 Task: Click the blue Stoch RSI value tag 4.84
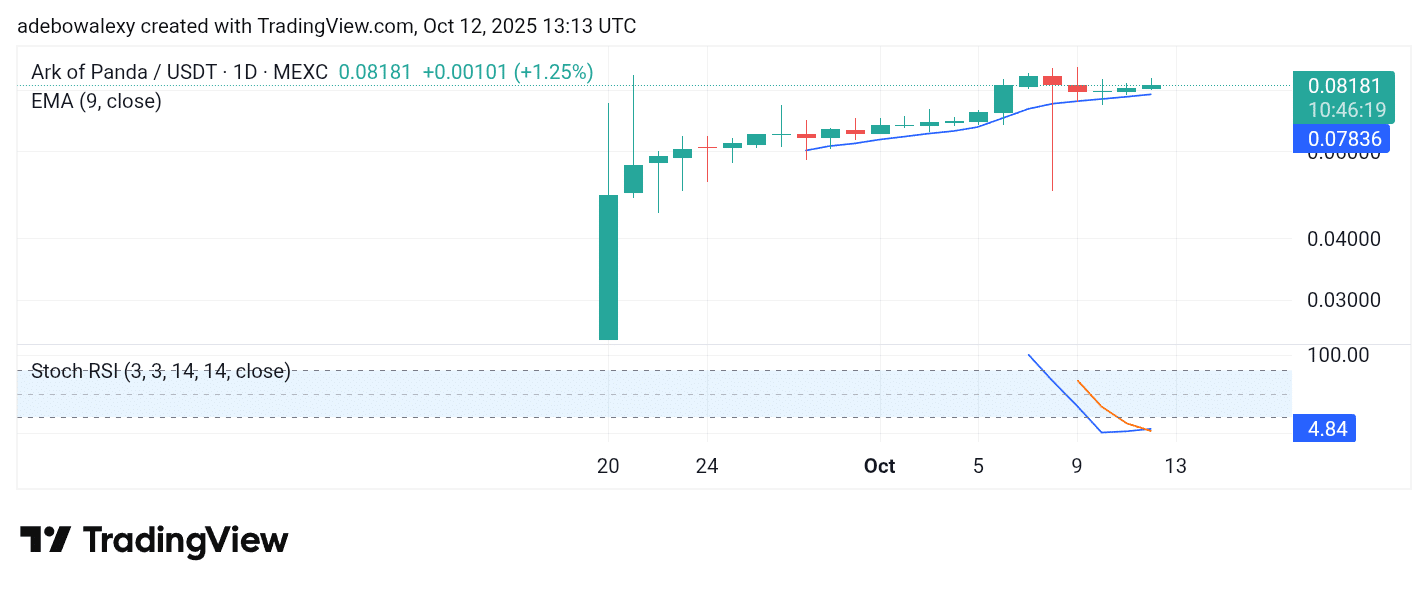pos(1326,430)
